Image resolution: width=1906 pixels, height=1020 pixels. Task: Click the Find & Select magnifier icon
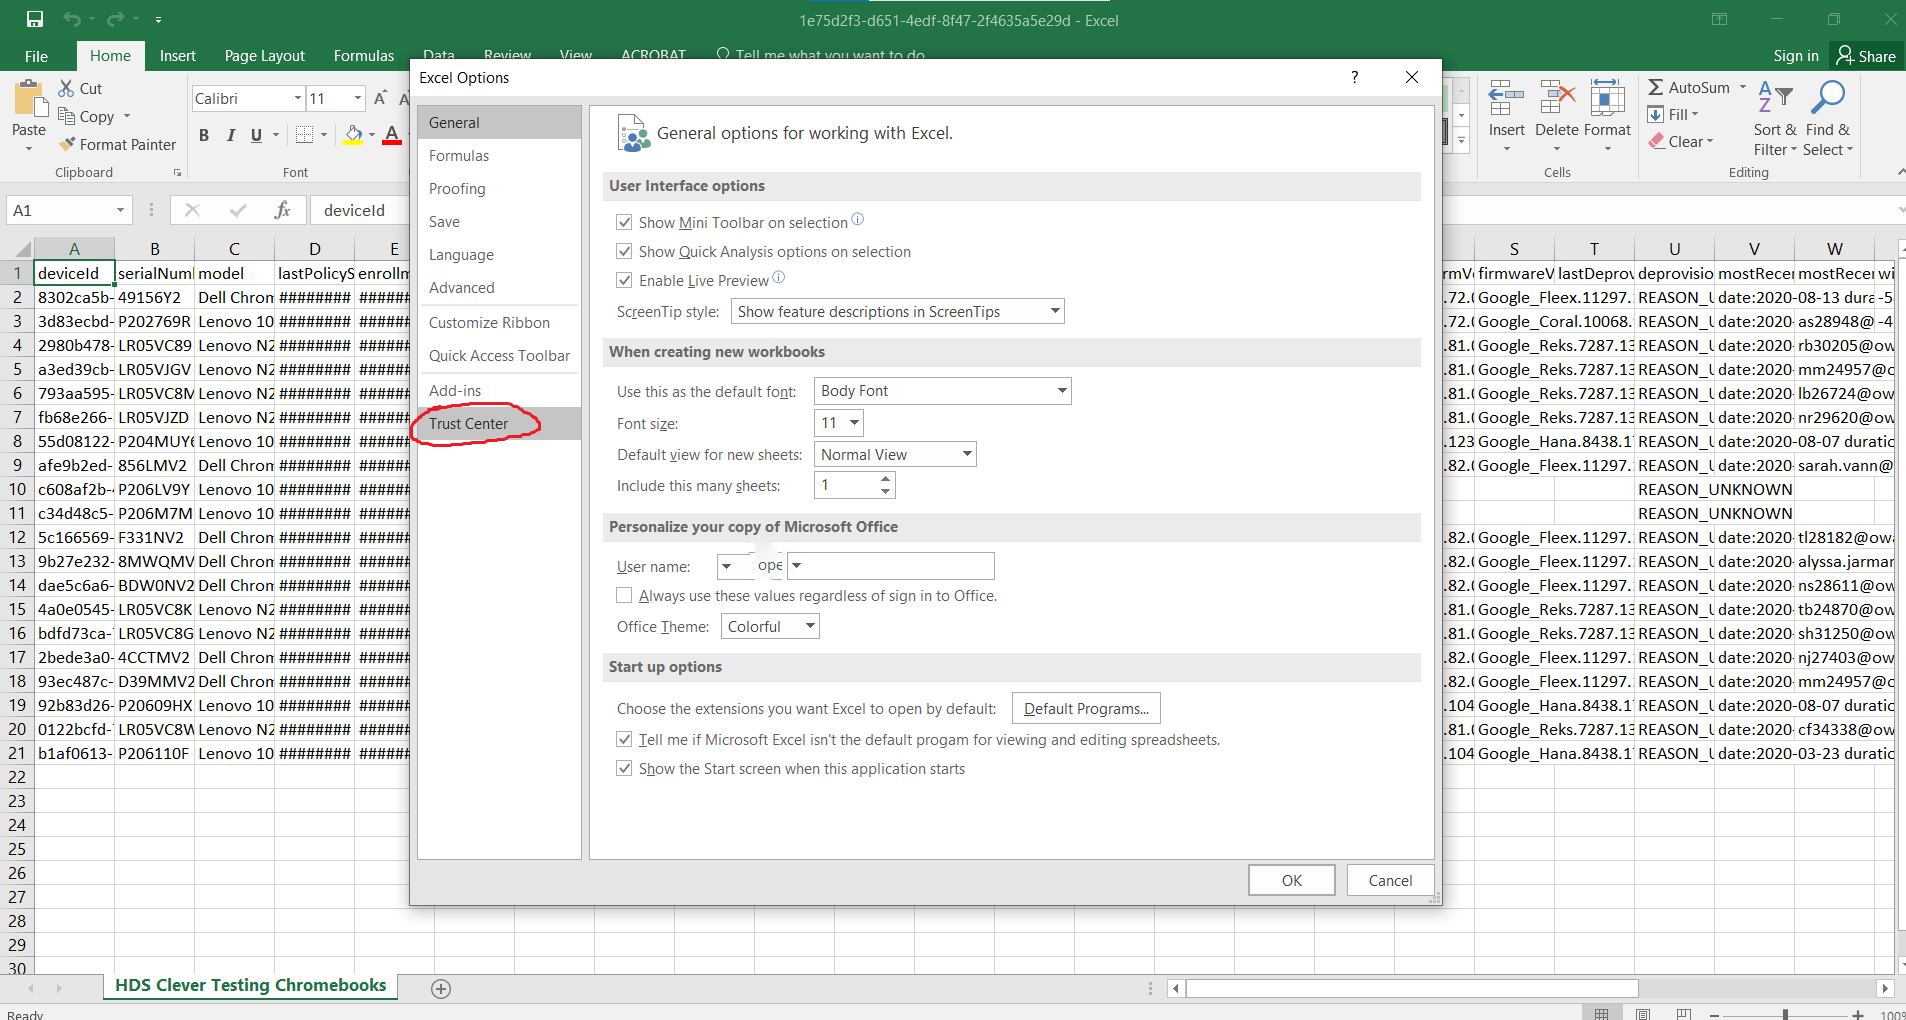tap(1828, 97)
